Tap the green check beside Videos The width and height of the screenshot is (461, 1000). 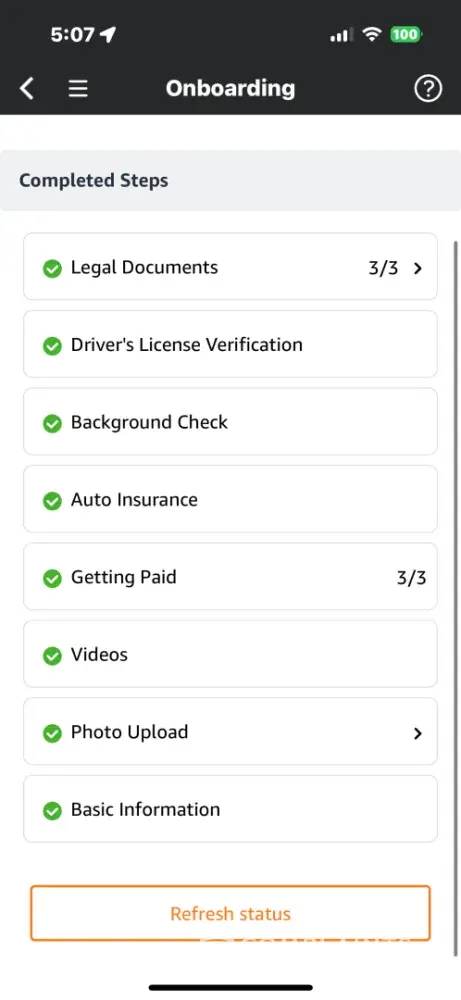click(52, 655)
